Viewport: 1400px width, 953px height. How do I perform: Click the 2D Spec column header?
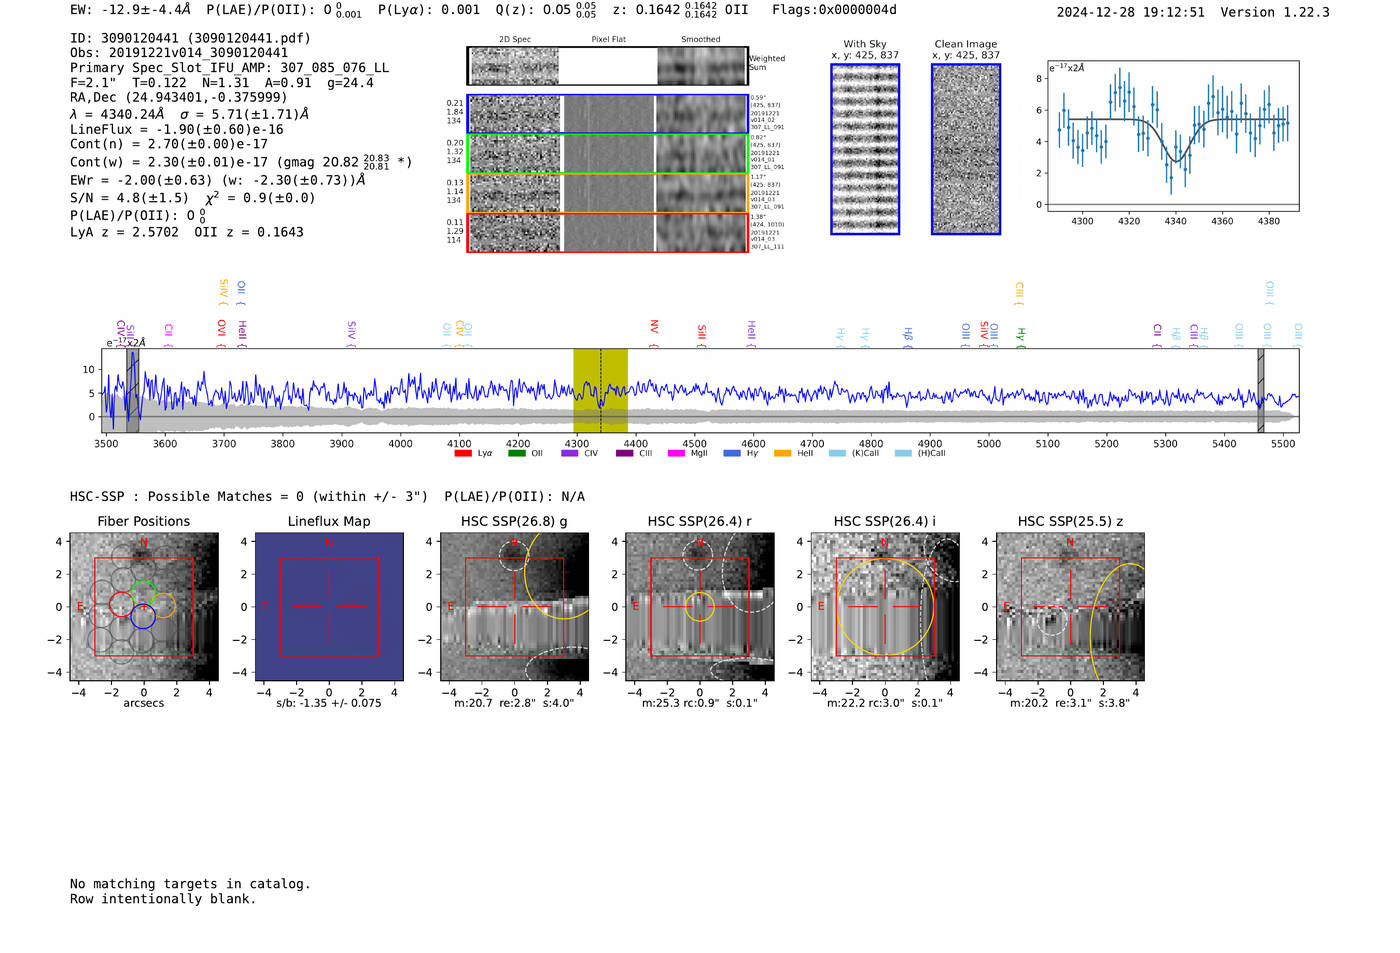point(515,40)
